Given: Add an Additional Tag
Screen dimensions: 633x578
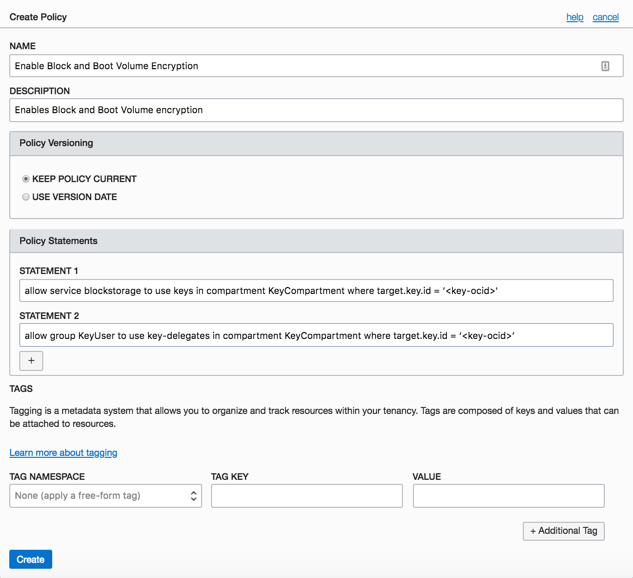Looking at the screenshot, I should 563,531.
